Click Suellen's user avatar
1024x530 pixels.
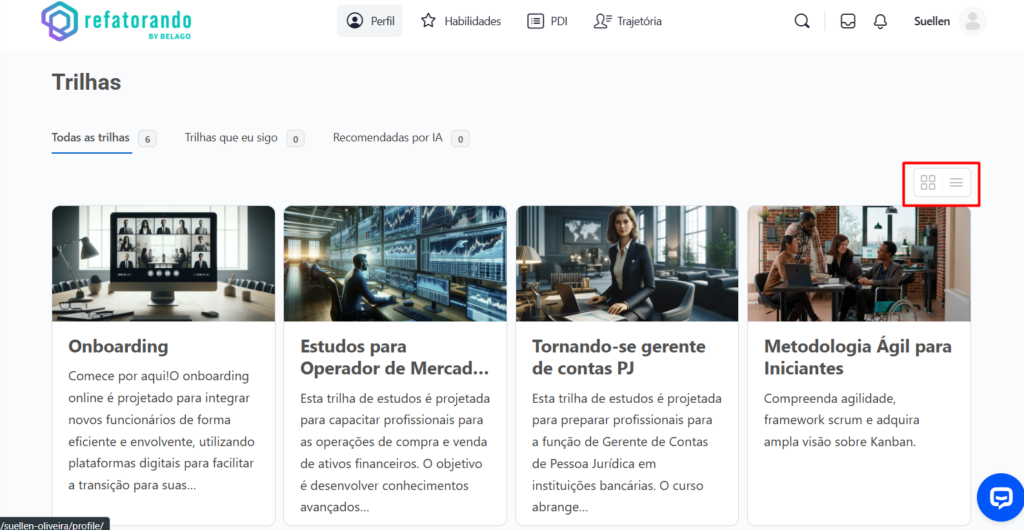point(971,21)
